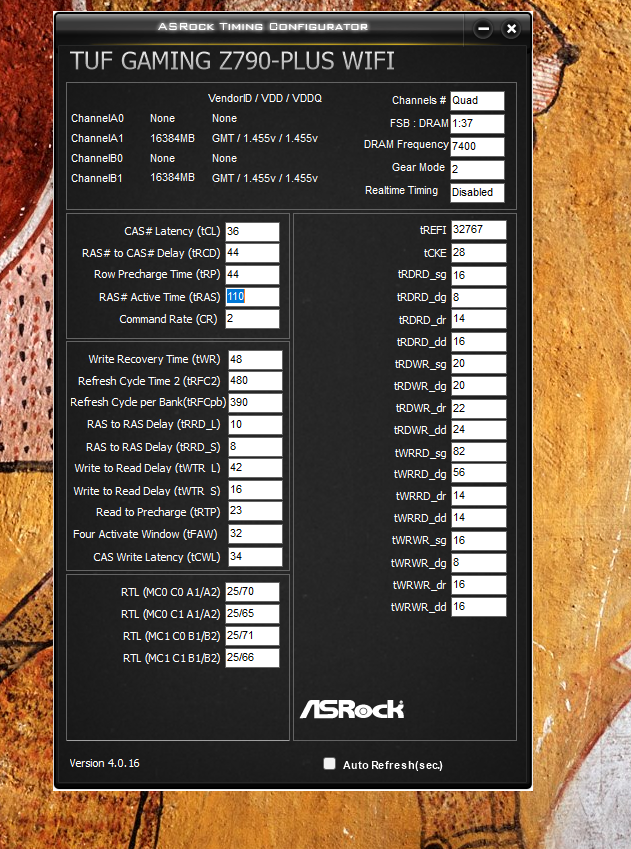Click the ChannelA1 label

(97, 138)
